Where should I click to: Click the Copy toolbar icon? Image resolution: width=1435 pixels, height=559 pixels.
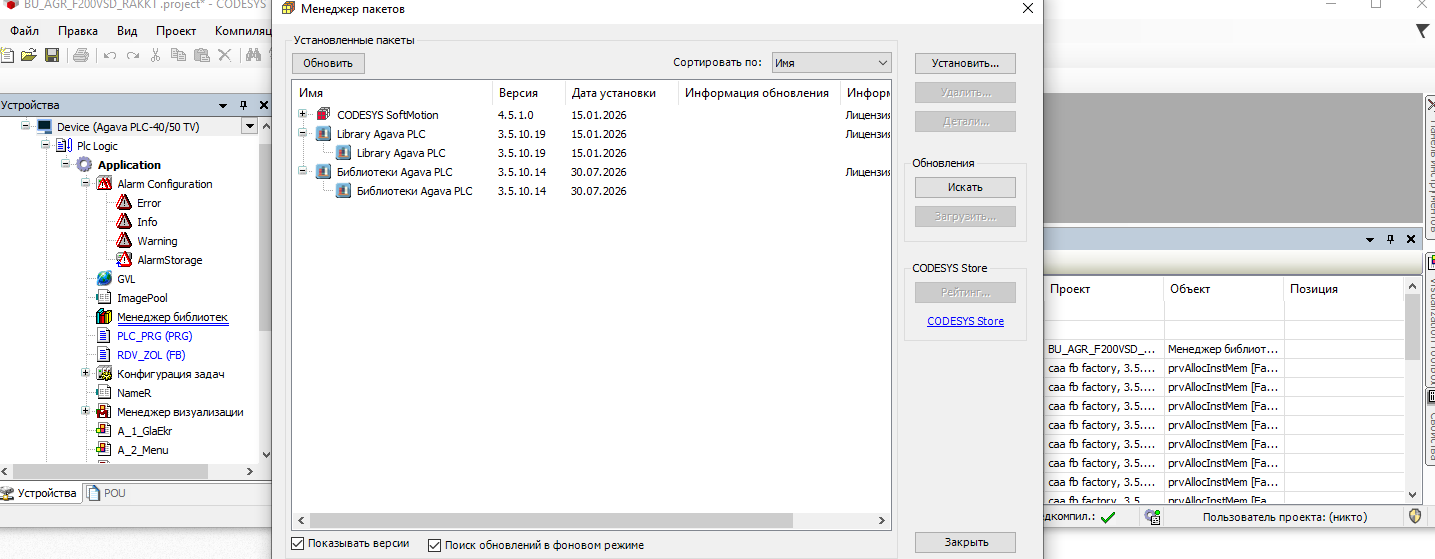[x=179, y=54]
